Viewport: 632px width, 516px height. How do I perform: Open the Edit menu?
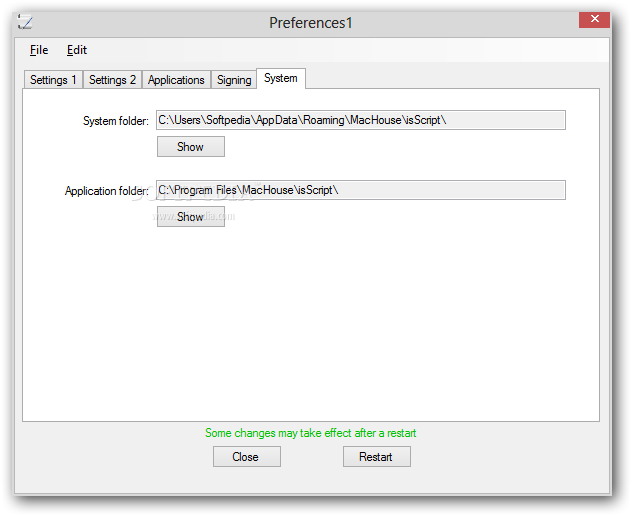[x=77, y=50]
